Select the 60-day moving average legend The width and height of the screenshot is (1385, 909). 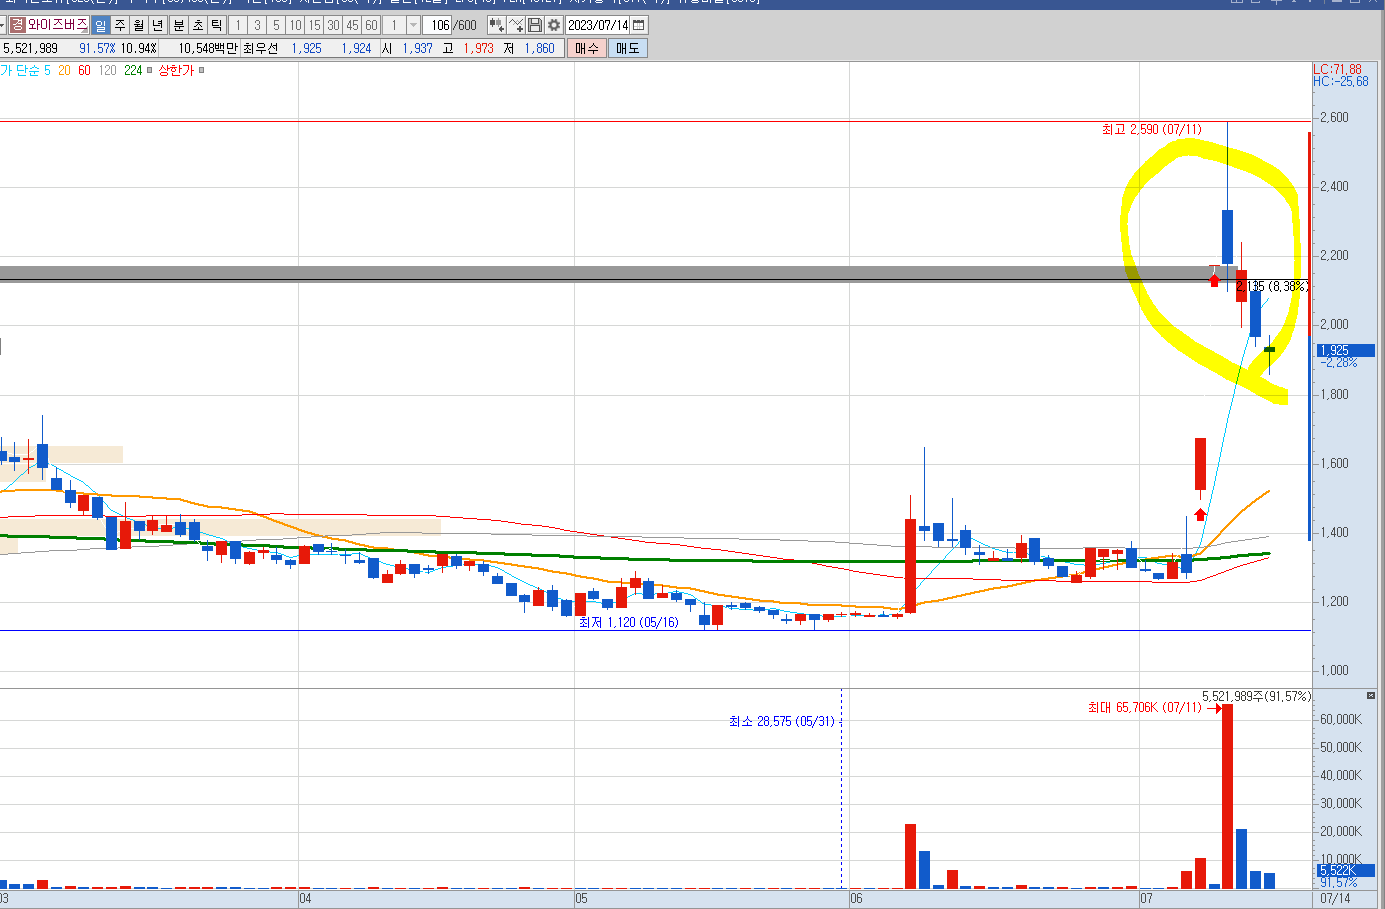[84, 70]
